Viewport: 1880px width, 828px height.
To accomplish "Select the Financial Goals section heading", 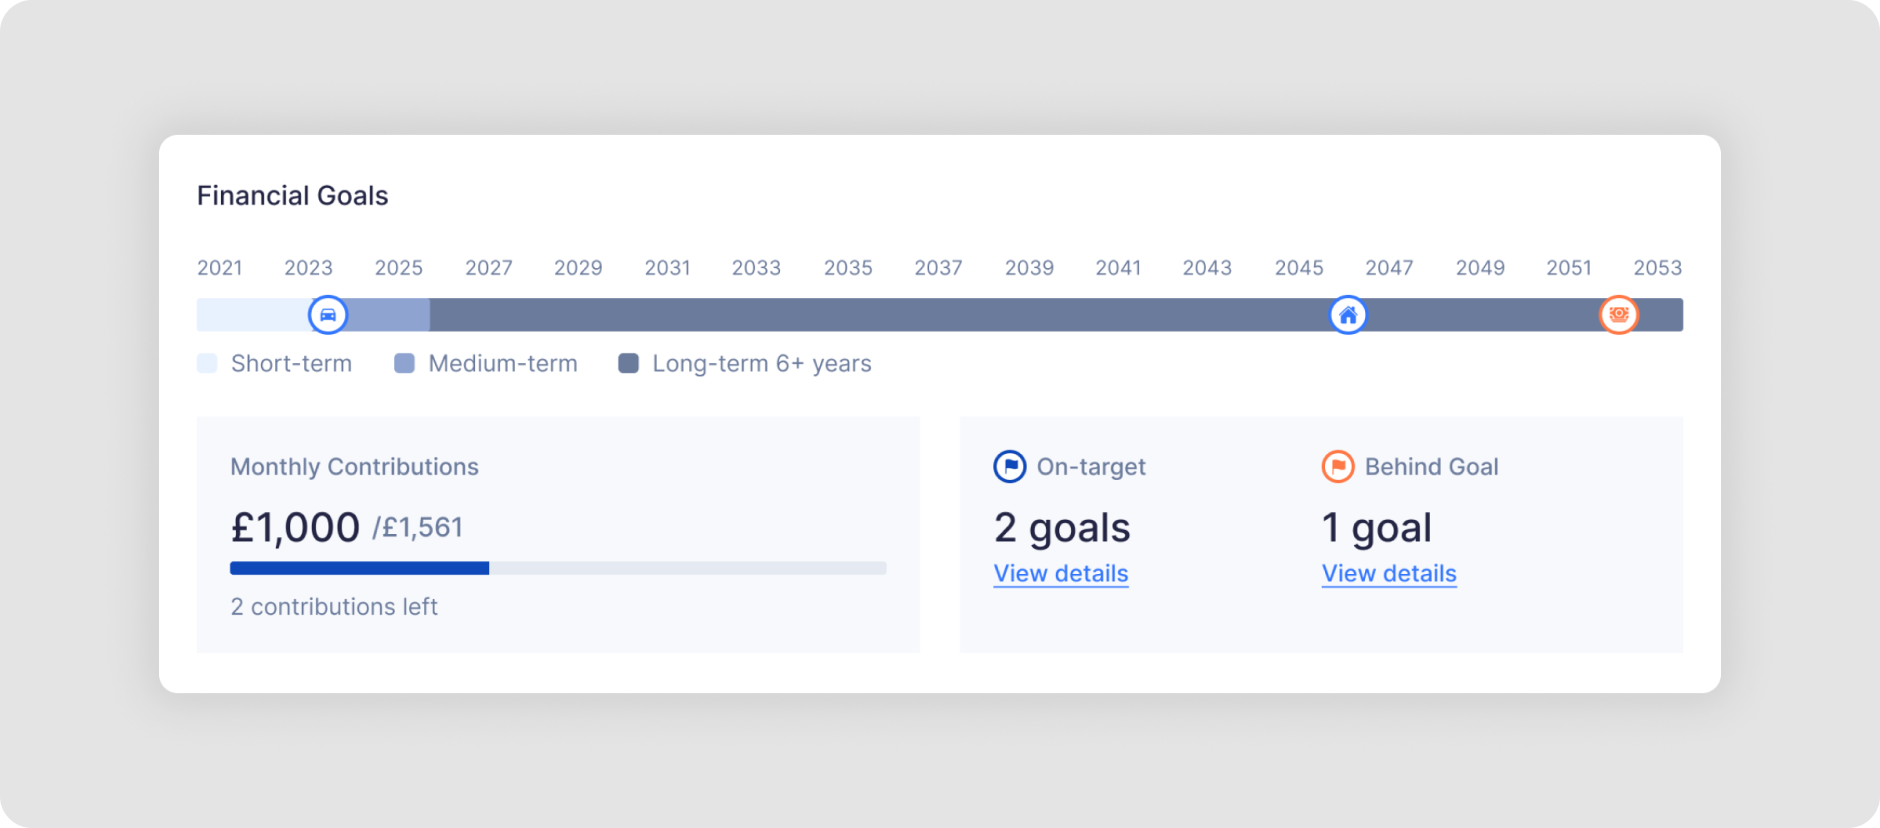I will 292,195.
